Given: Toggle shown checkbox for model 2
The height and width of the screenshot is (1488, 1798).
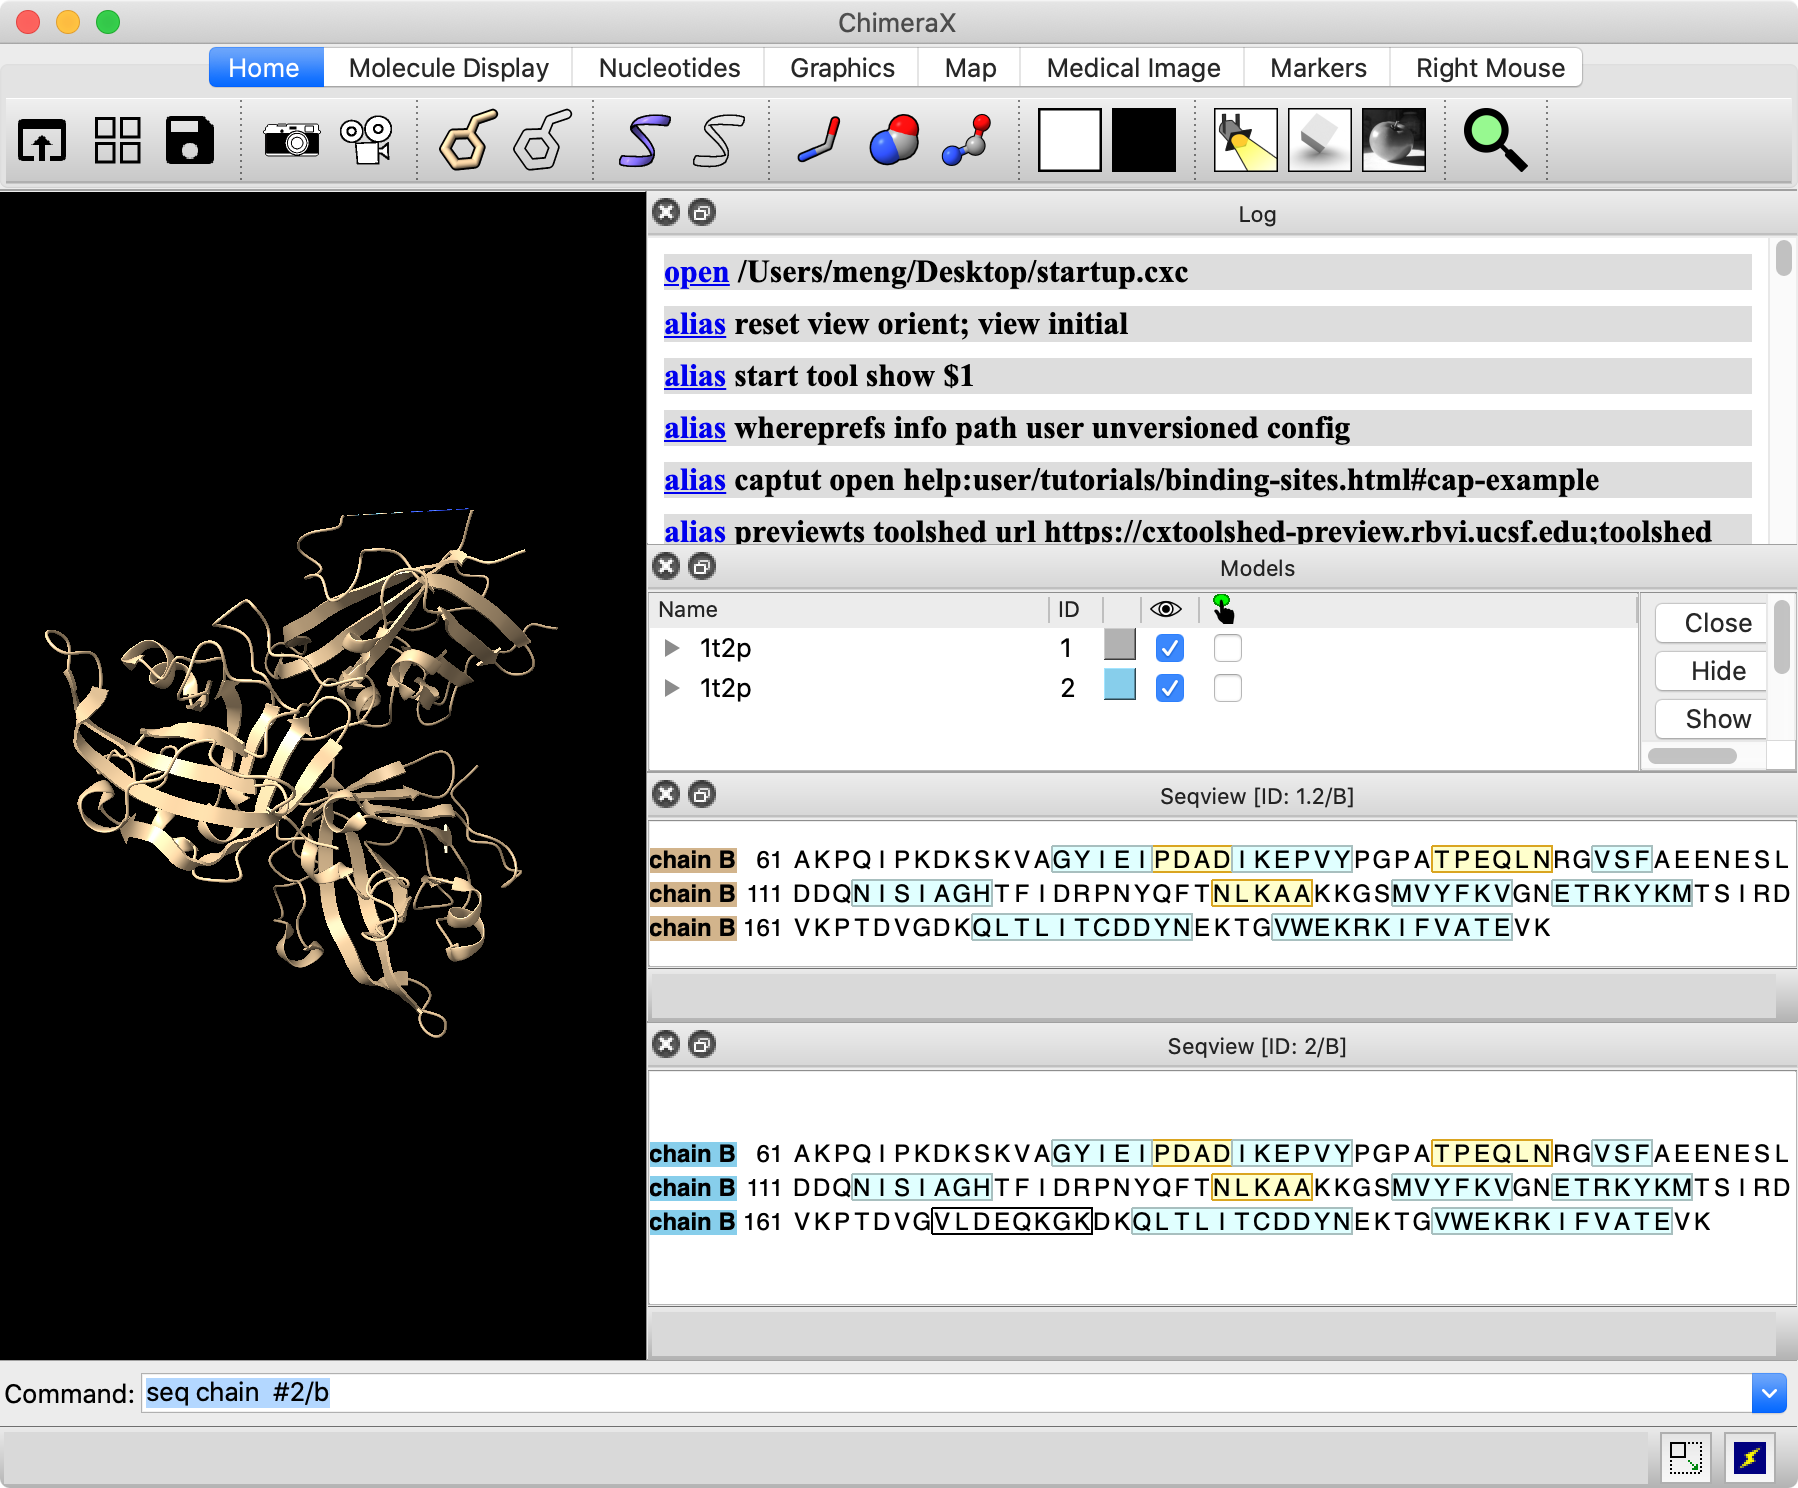Looking at the screenshot, I should click(1169, 688).
